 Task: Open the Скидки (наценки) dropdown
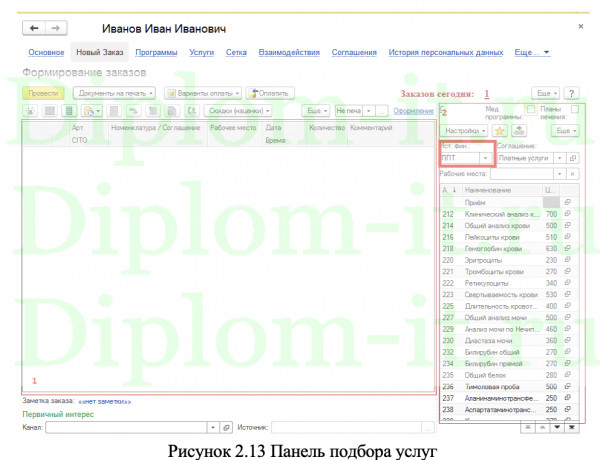click(241, 111)
